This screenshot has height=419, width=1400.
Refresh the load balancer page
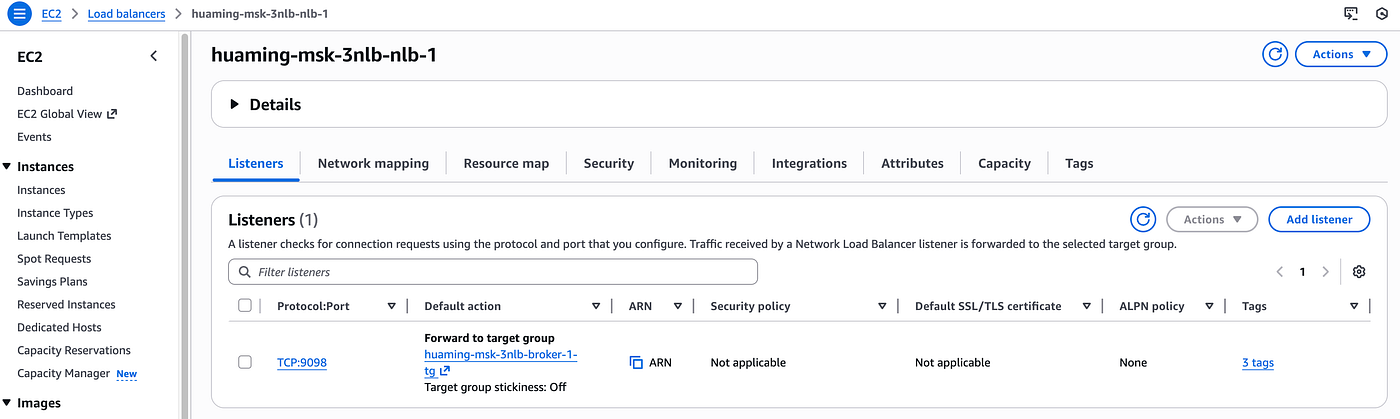tap(1275, 54)
